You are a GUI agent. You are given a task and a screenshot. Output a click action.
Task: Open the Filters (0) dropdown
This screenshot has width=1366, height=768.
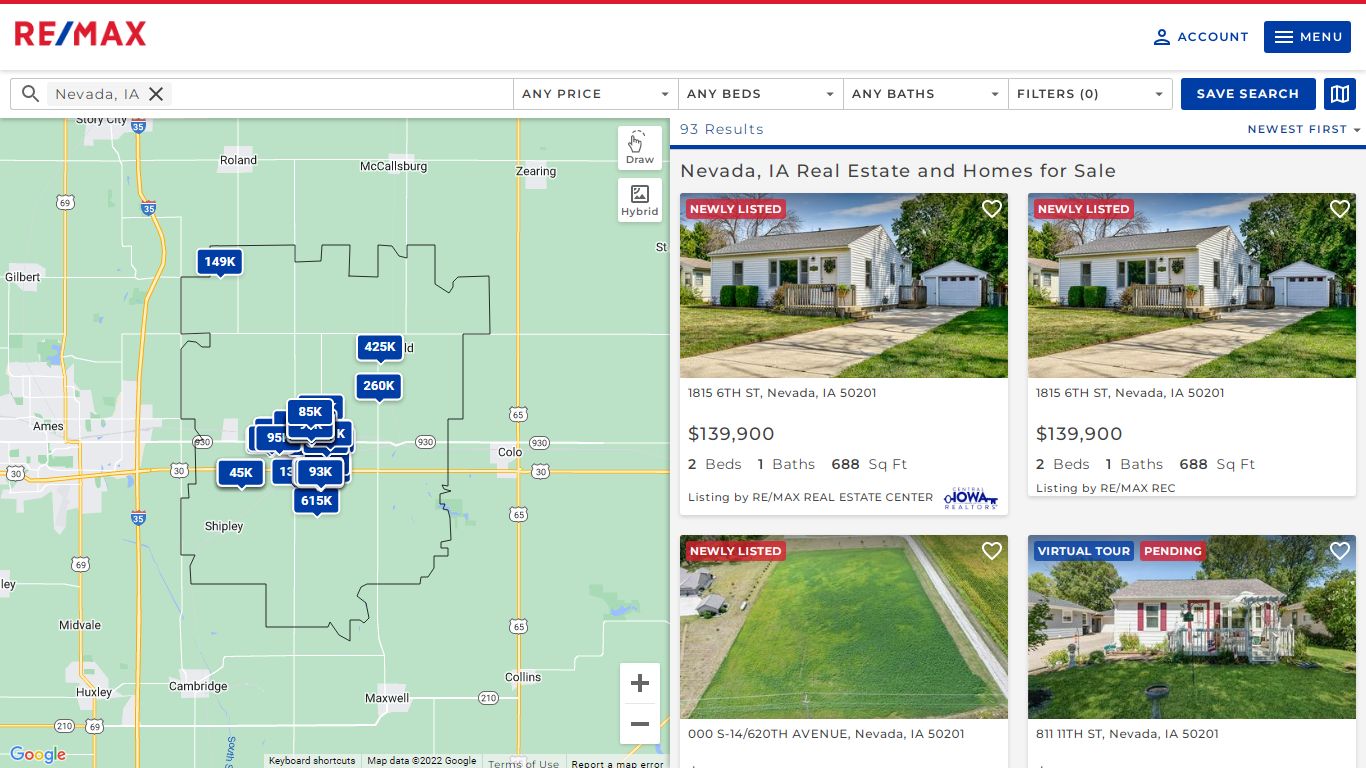click(x=1091, y=94)
